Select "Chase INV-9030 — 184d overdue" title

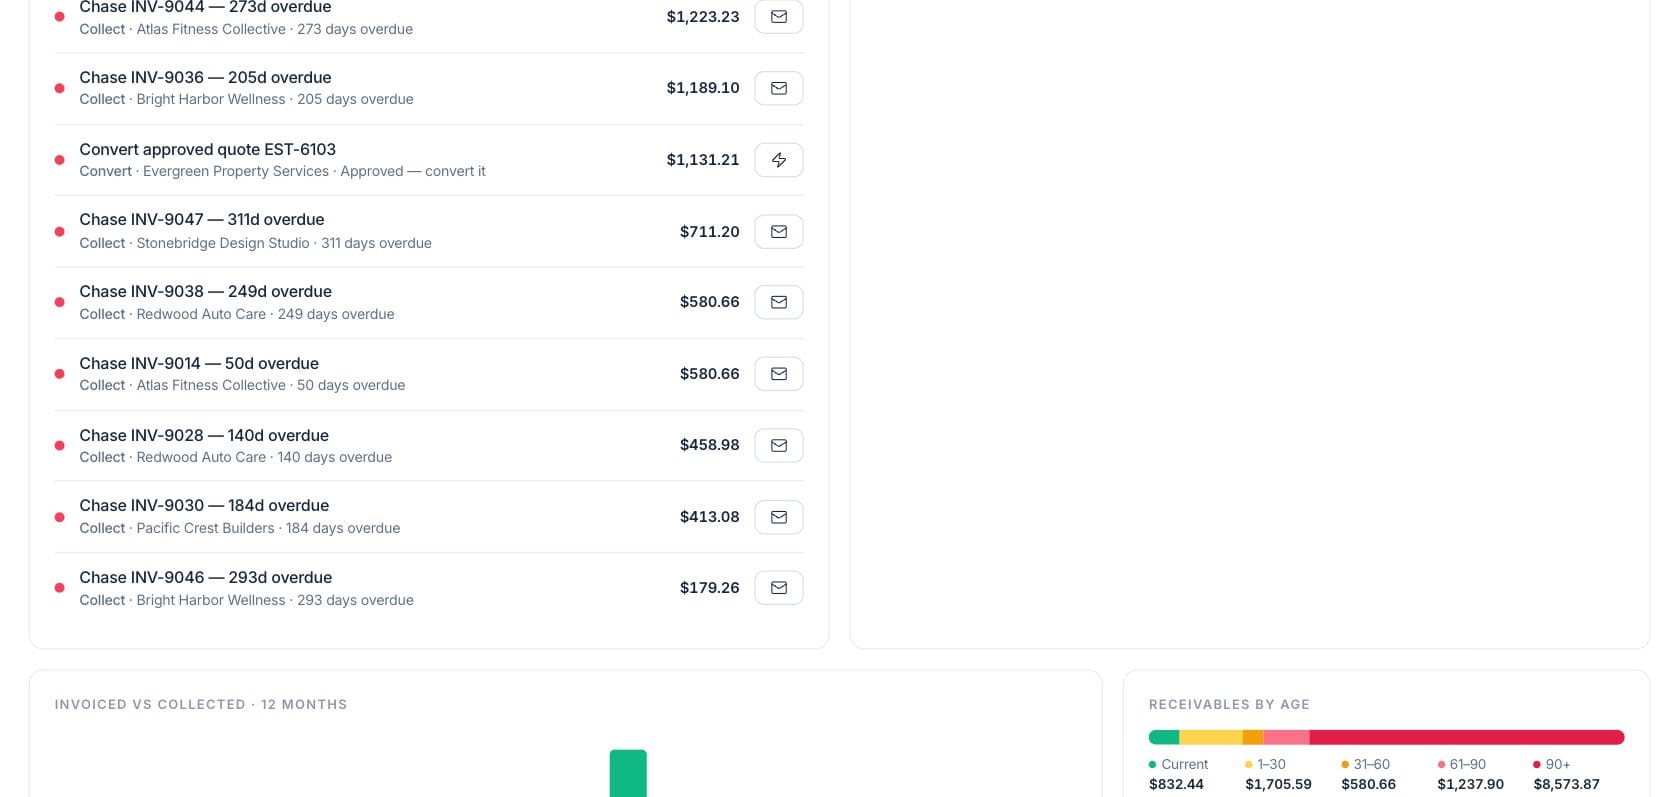click(204, 505)
